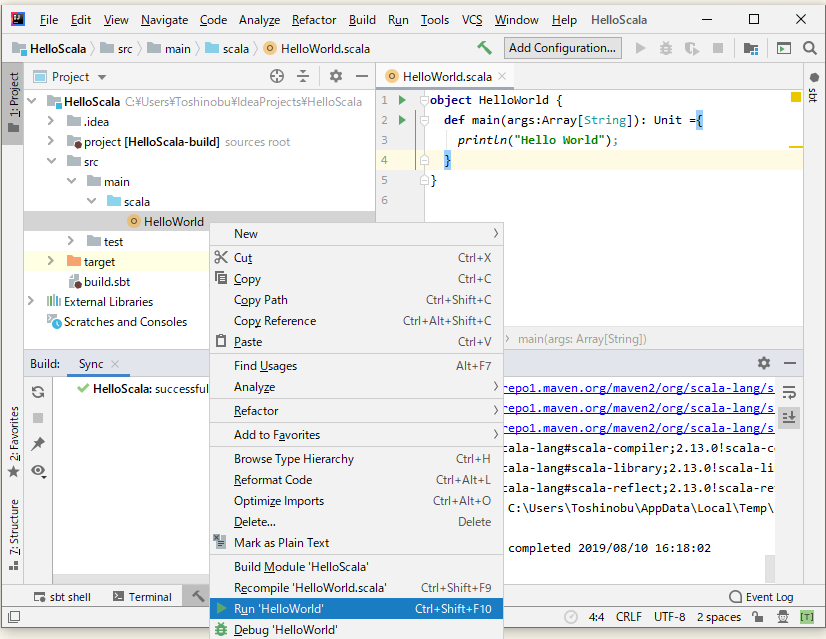Expand the test folder
The image size is (826, 639).
(71, 241)
